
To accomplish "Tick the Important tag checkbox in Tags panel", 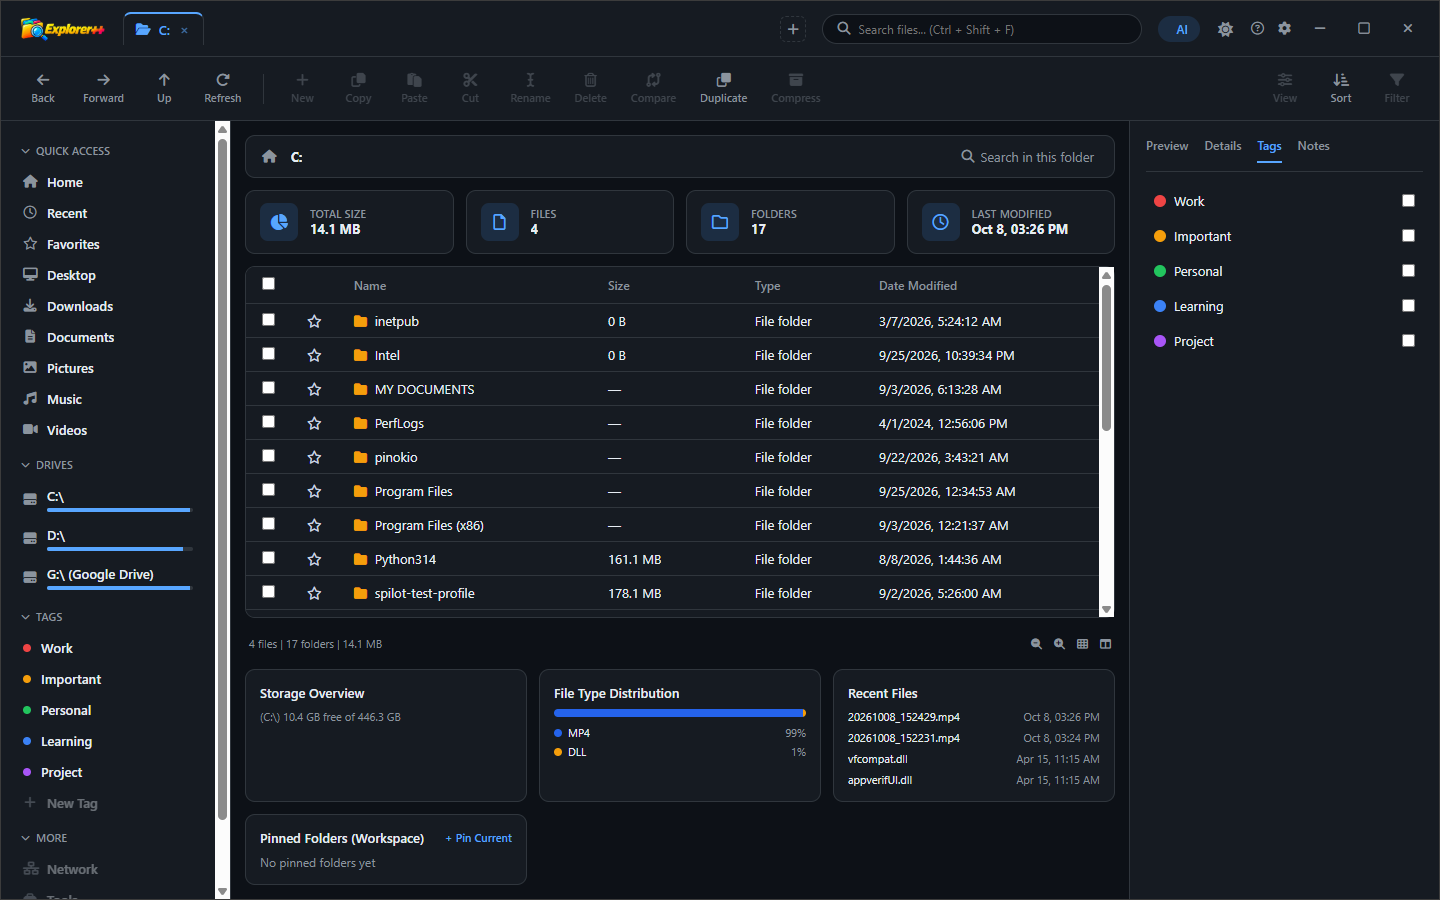I will [x=1408, y=236].
